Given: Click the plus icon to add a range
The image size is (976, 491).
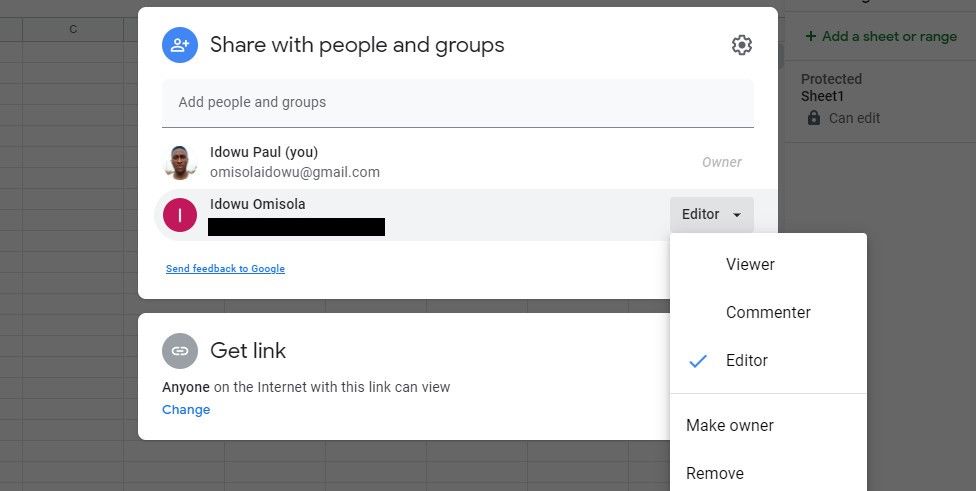Looking at the screenshot, I should coord(810,37).
